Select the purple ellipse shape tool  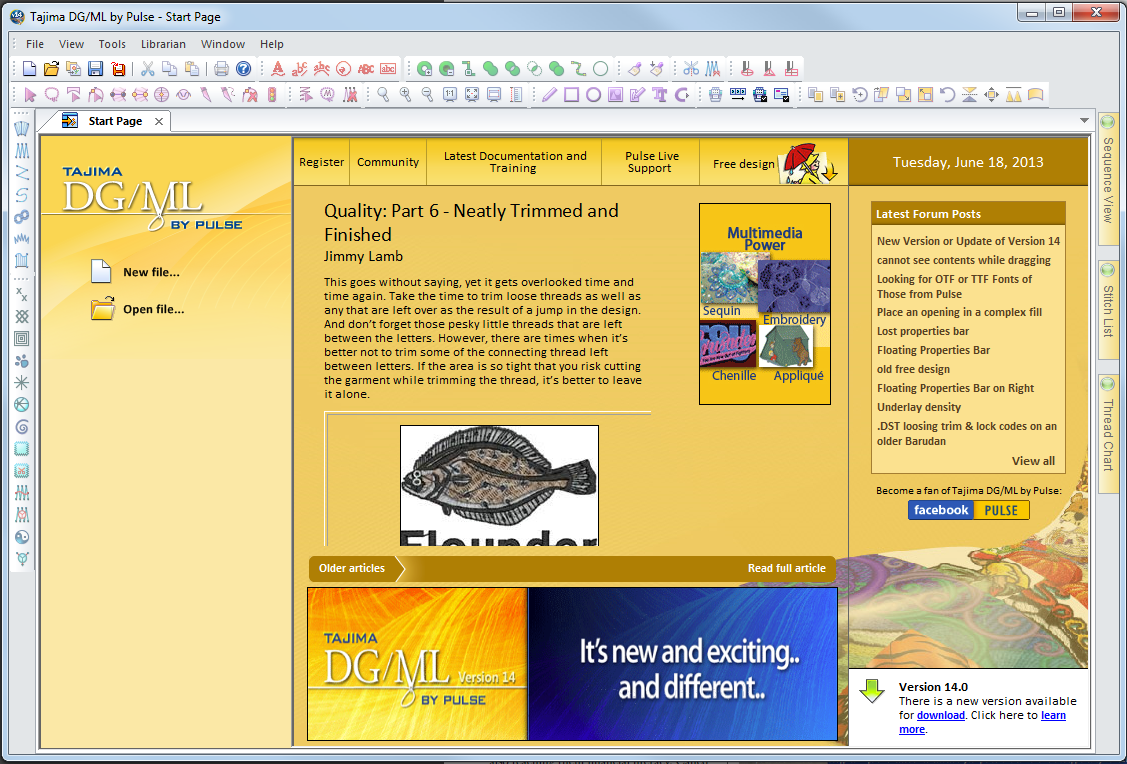point(593,94)
